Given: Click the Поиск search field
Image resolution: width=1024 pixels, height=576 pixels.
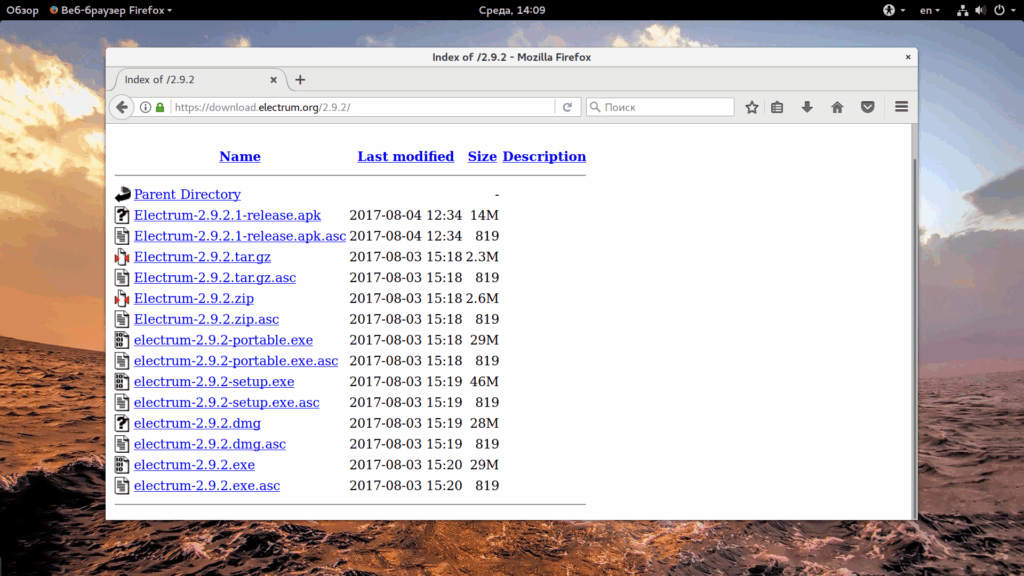Looking at the screenshot, I should [660, 107].
